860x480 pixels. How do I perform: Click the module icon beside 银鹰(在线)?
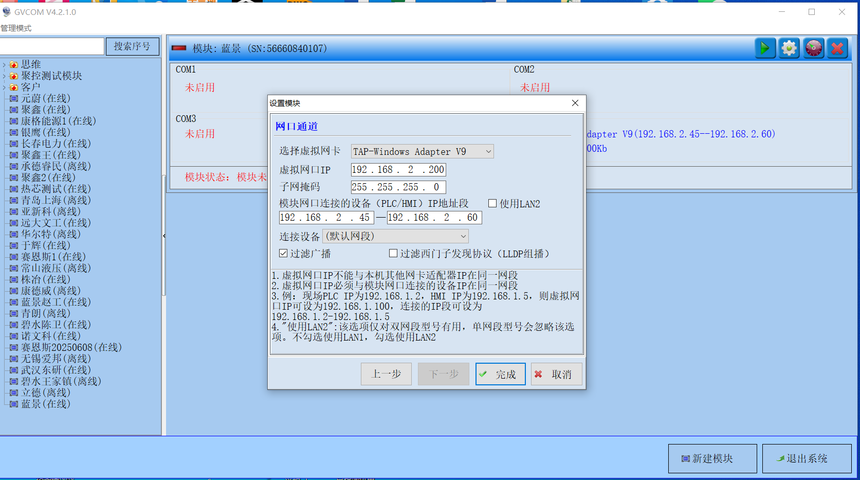14,132
